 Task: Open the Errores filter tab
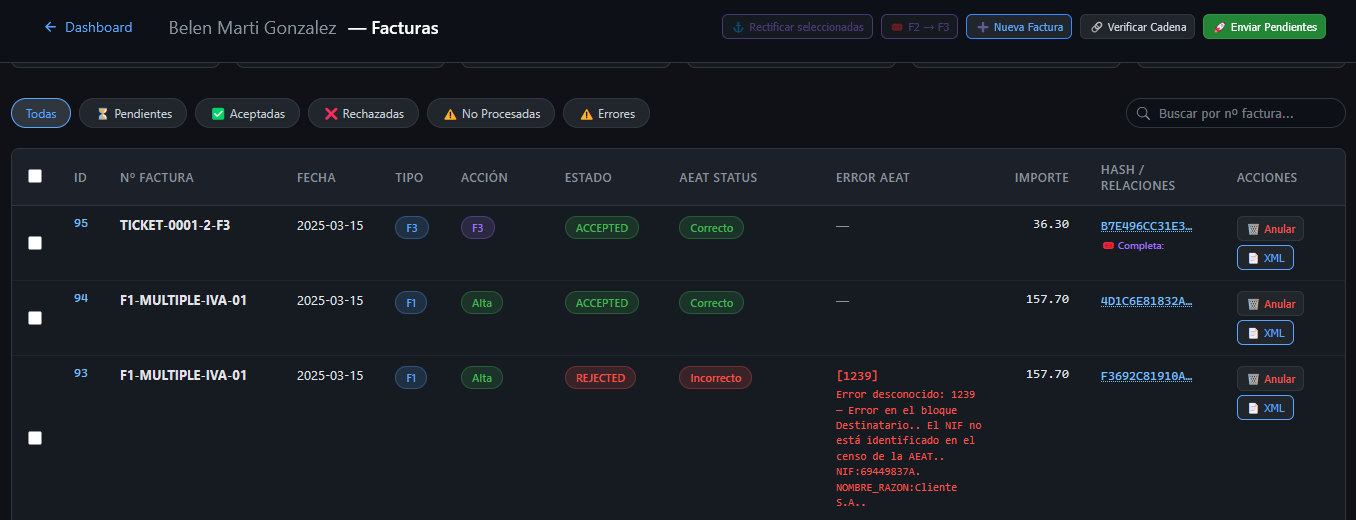[x=606, y=114]
